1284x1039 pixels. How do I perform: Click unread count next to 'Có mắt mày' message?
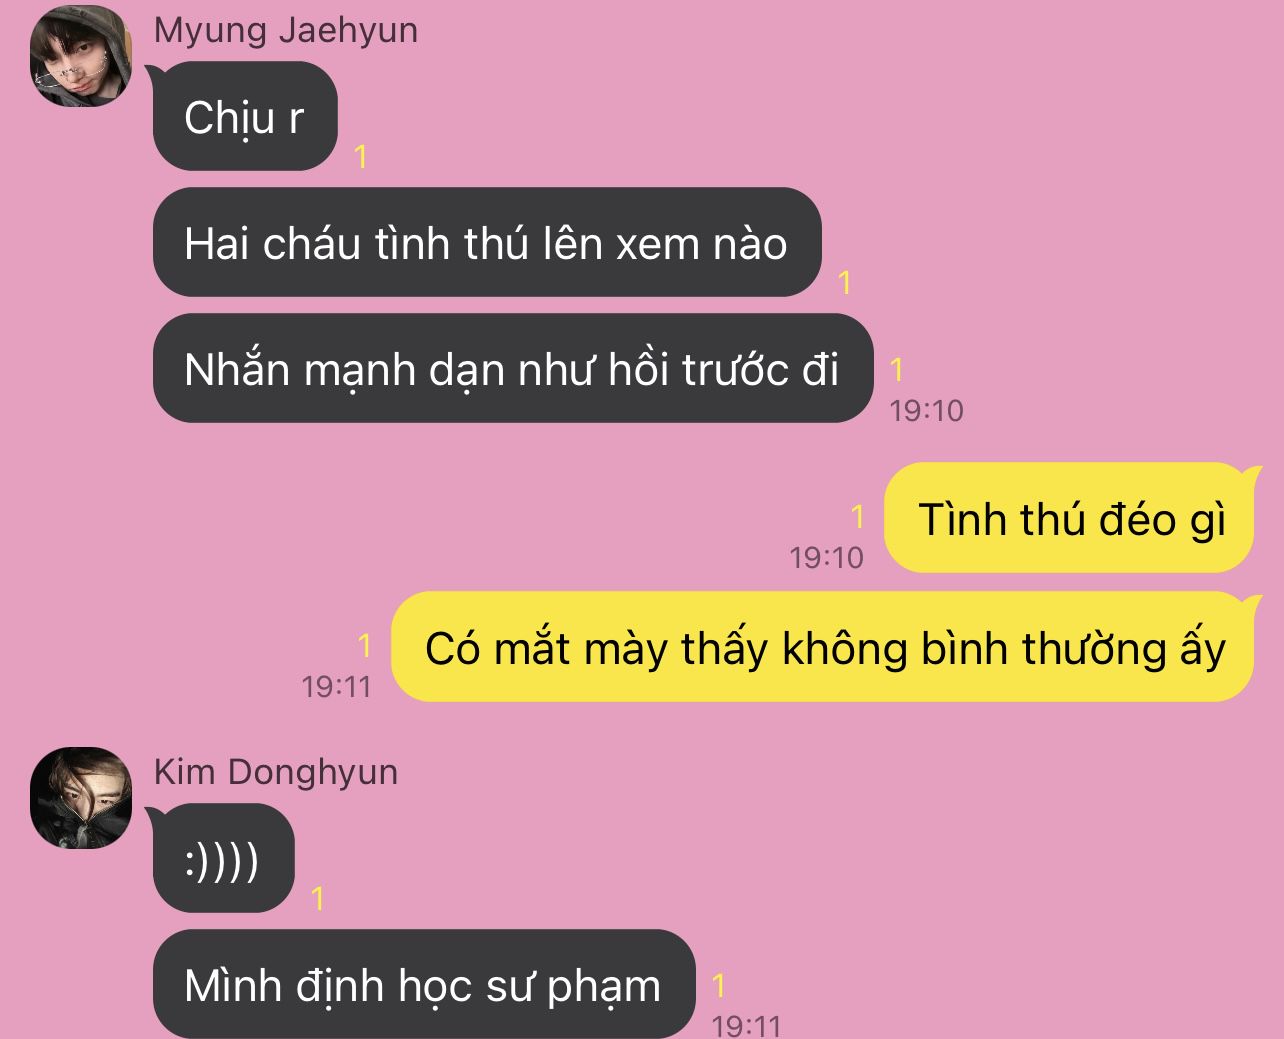click(364, 646)
